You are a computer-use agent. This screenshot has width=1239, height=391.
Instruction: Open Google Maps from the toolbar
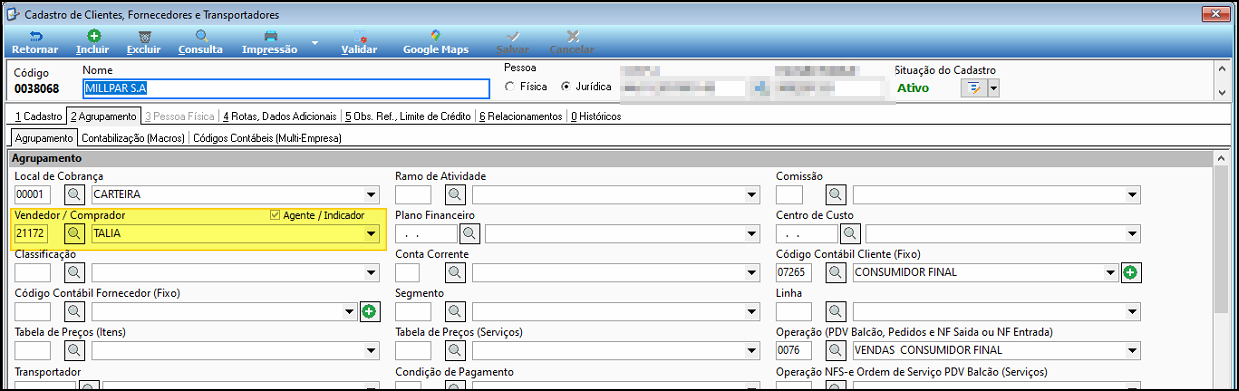(x=435, y=42)
